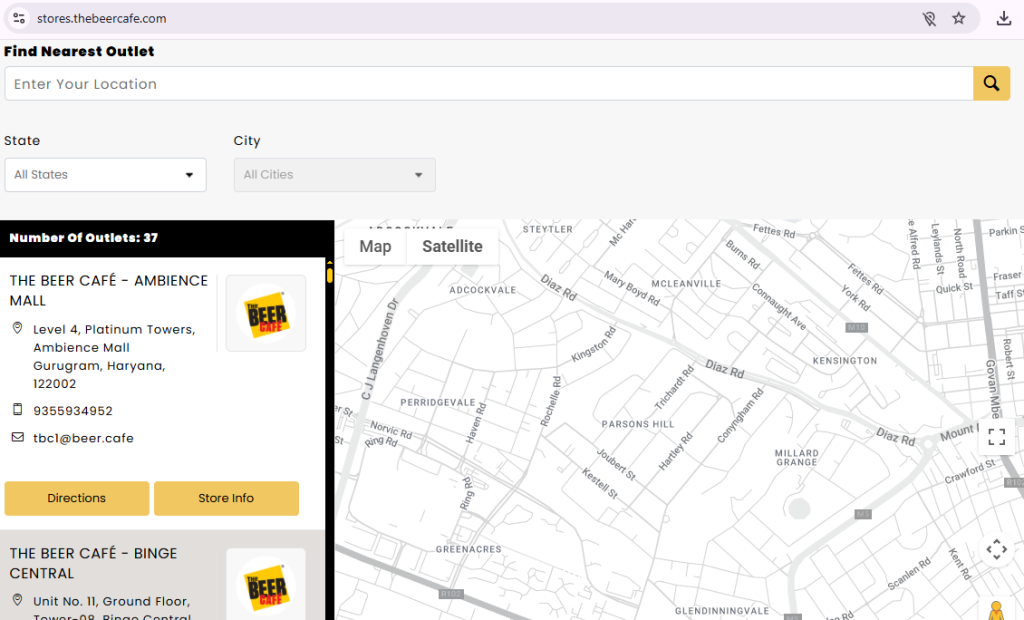1024x620 pixels.
Task: Click the GREENACRES label on map
Action: (469, 549)
